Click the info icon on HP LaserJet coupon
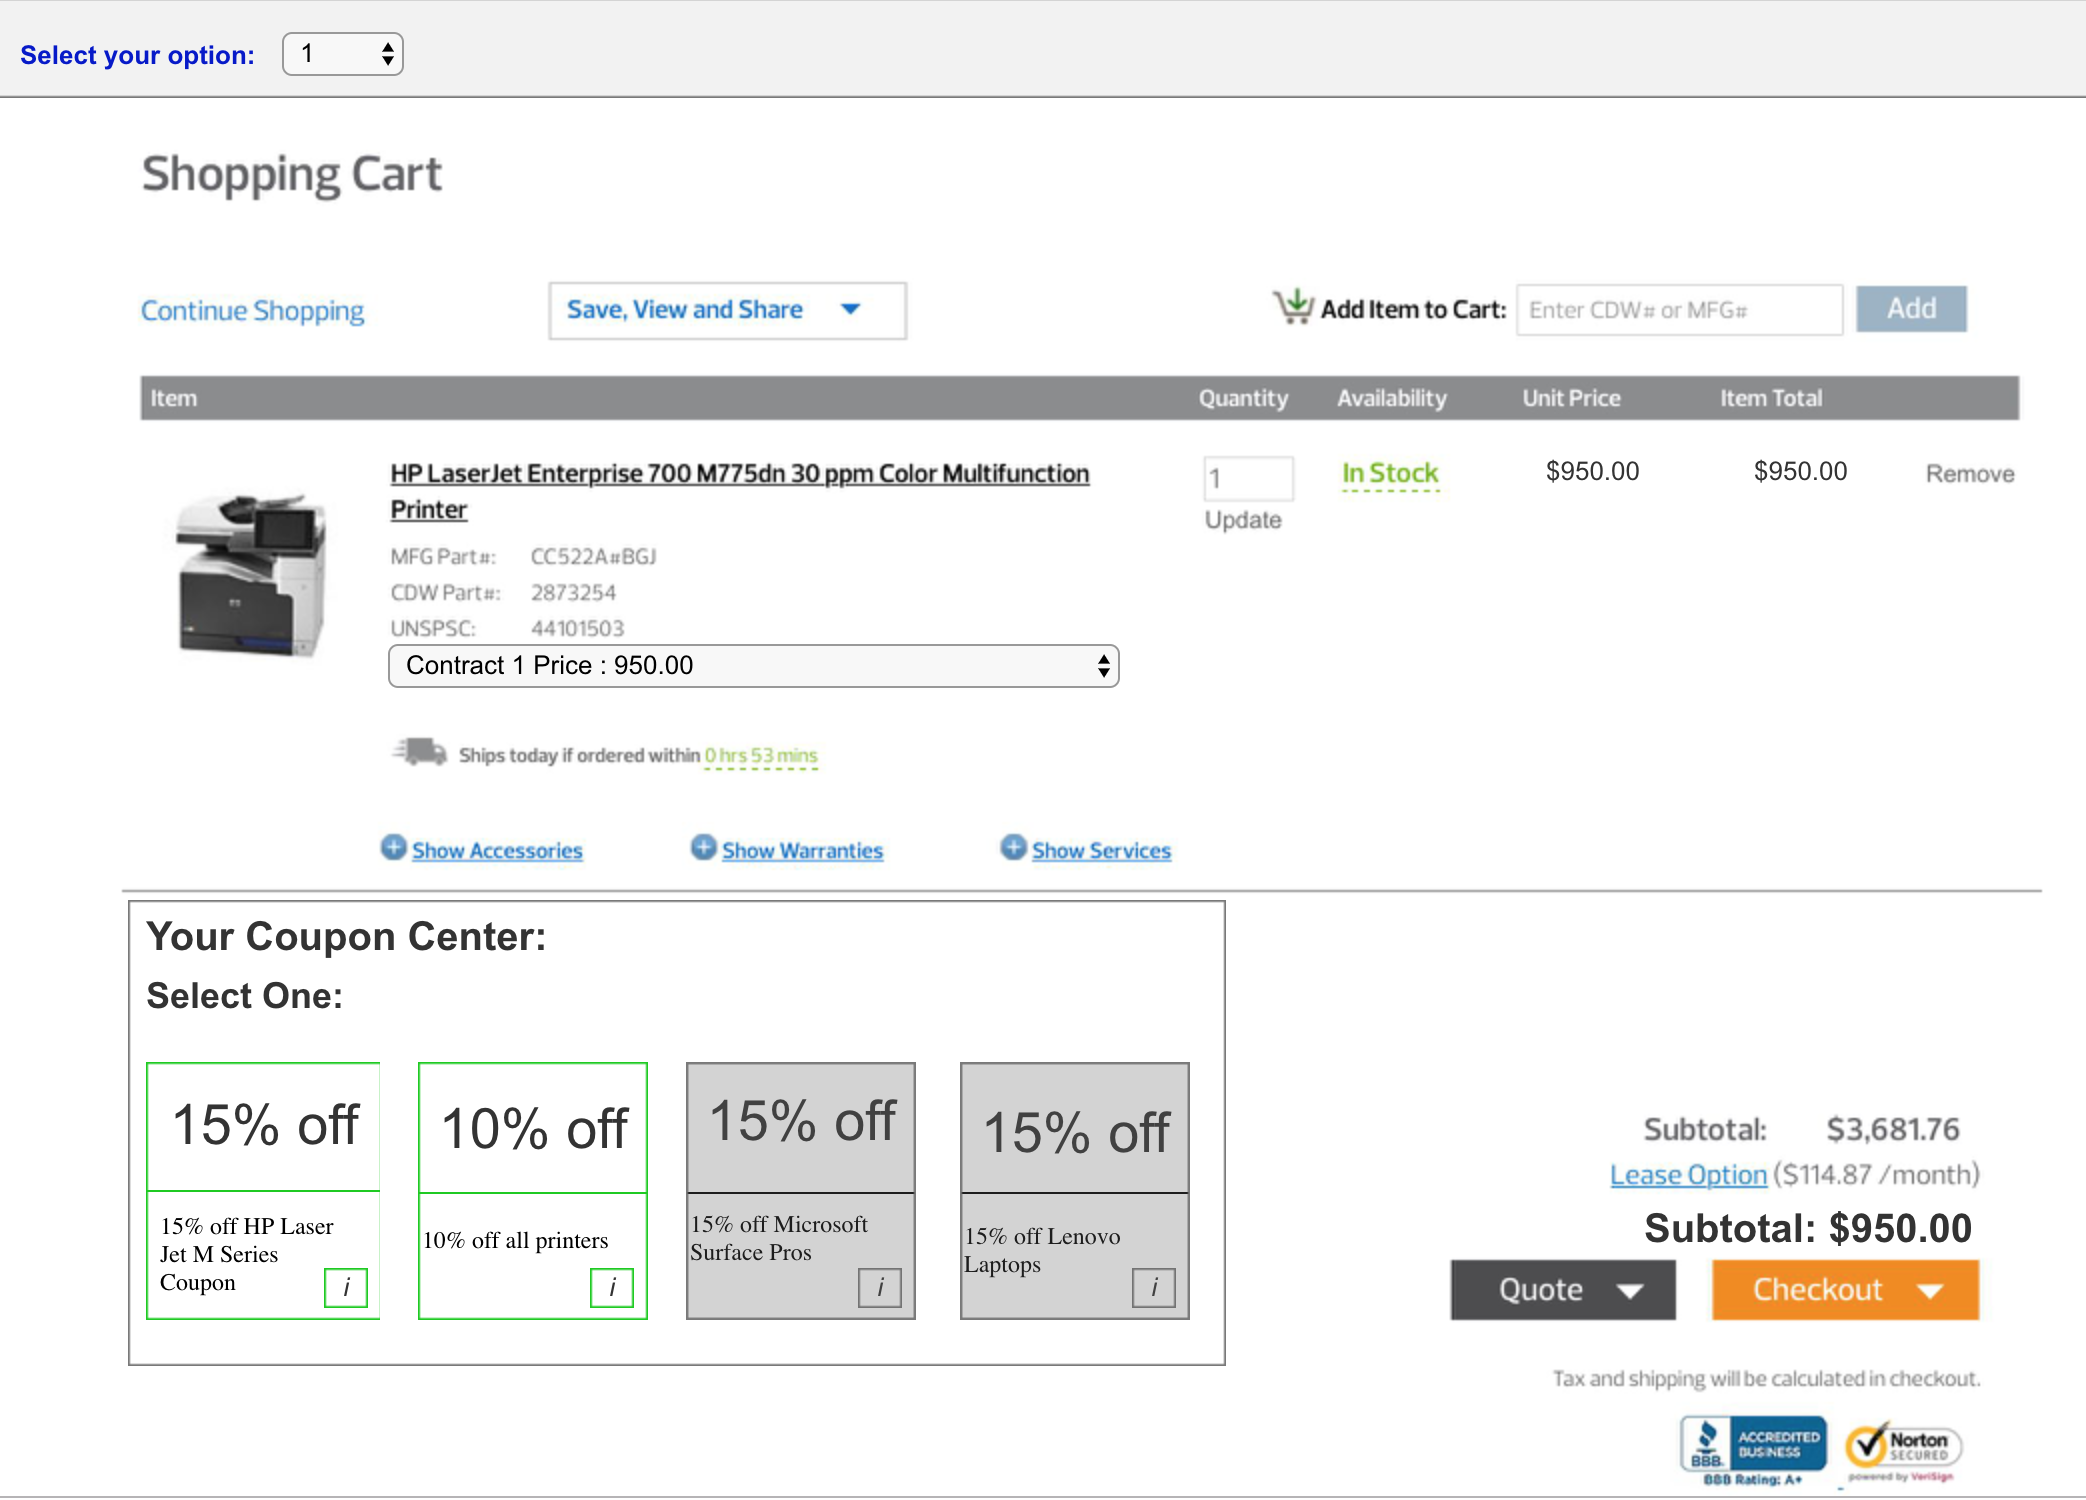2086x1500 pixels. pos(346,1287)
